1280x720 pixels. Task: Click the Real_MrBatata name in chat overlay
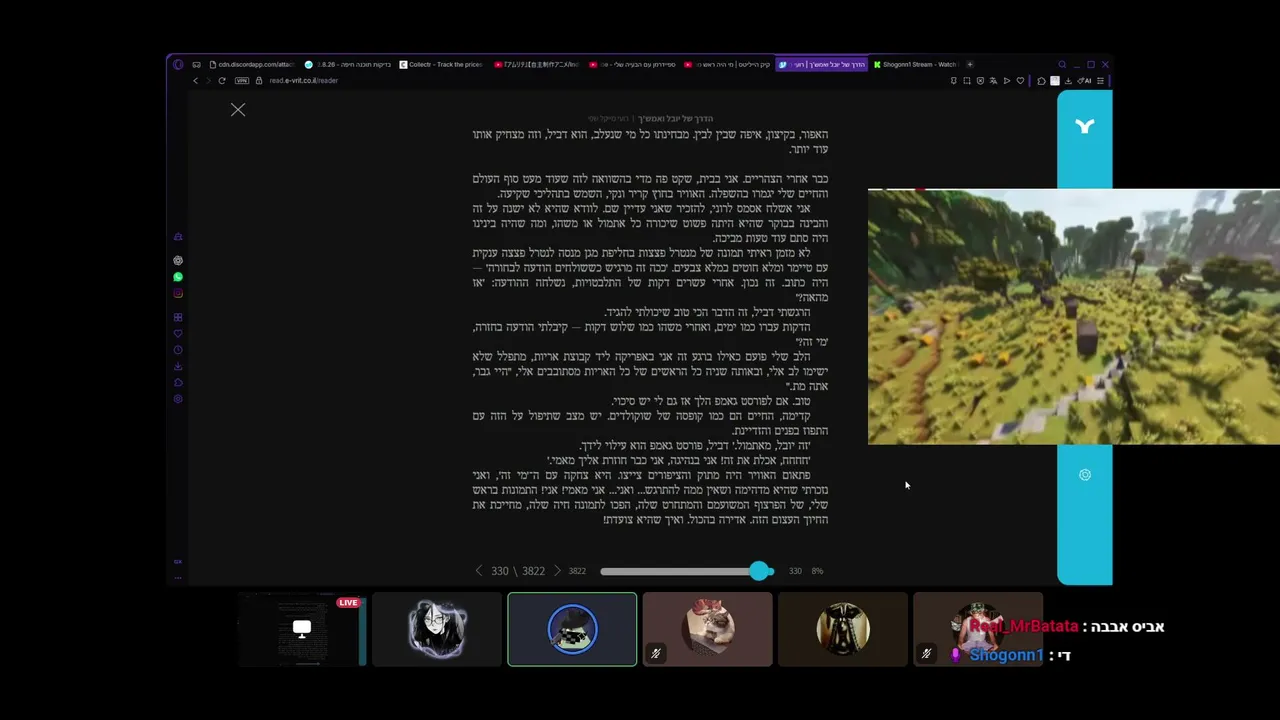(x=1024, y=626)
